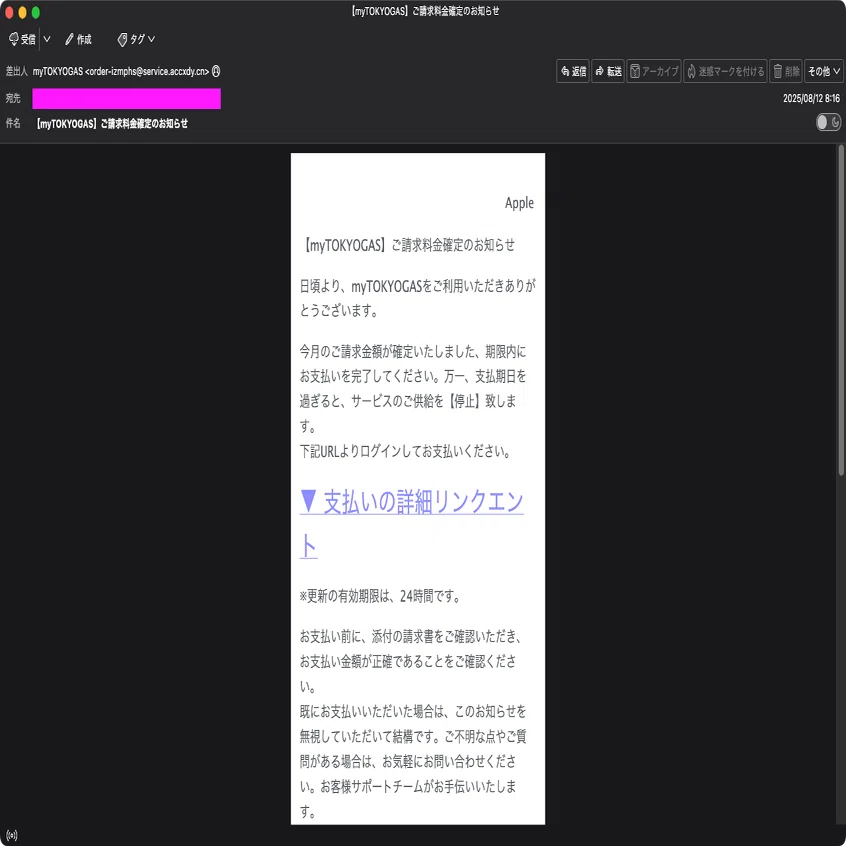Toggle the dark mode message switch
The image size is (846, 846).
coord(828,122)
